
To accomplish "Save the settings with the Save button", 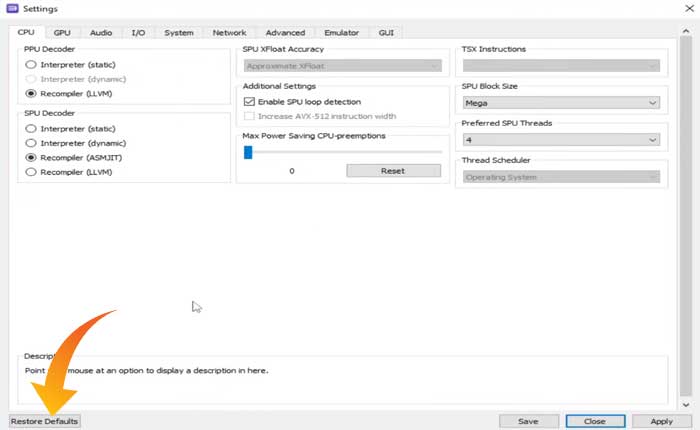I will (528, 421).
